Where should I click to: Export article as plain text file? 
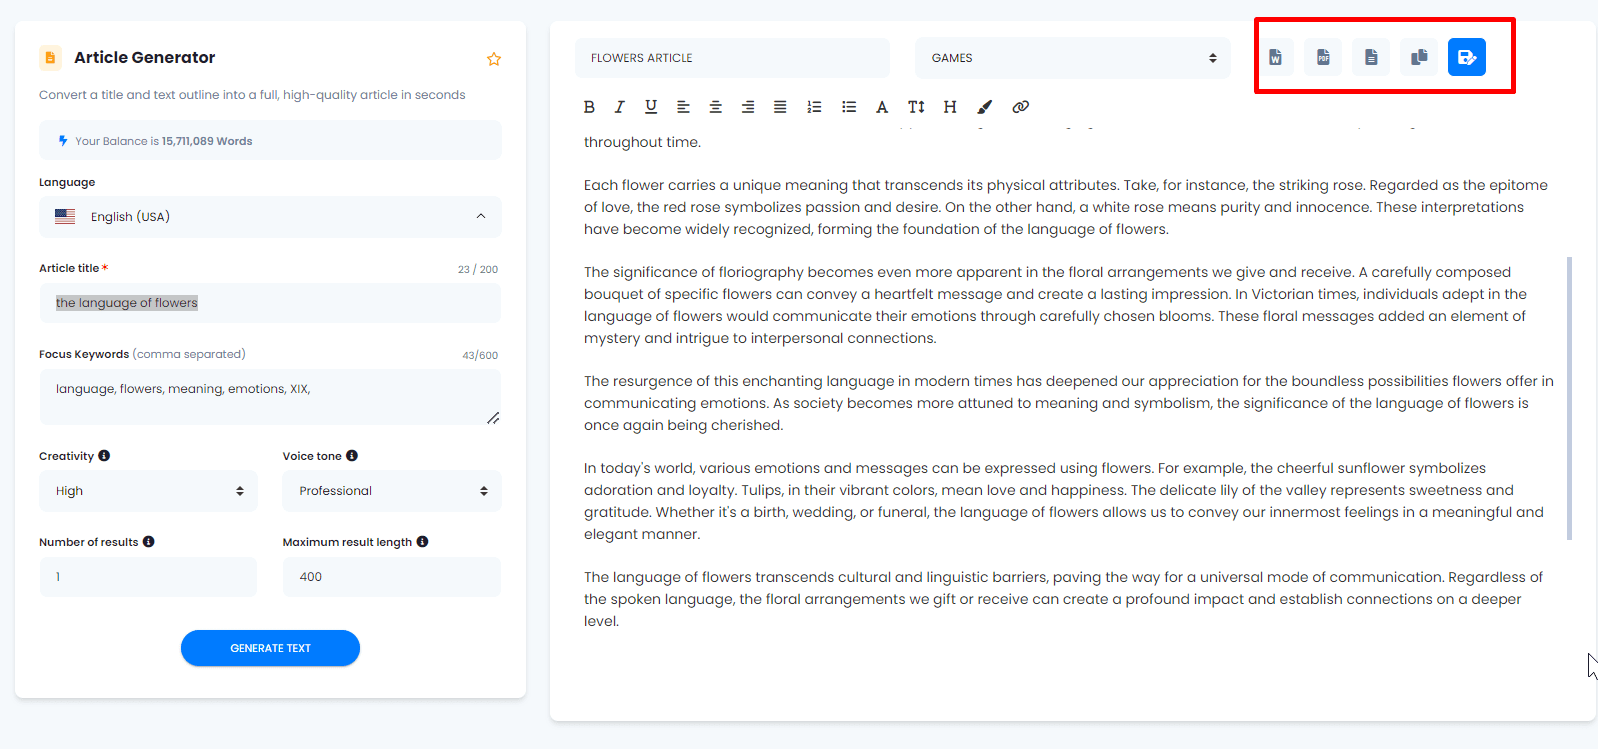pyautogui.click(x=1371, y=57)
